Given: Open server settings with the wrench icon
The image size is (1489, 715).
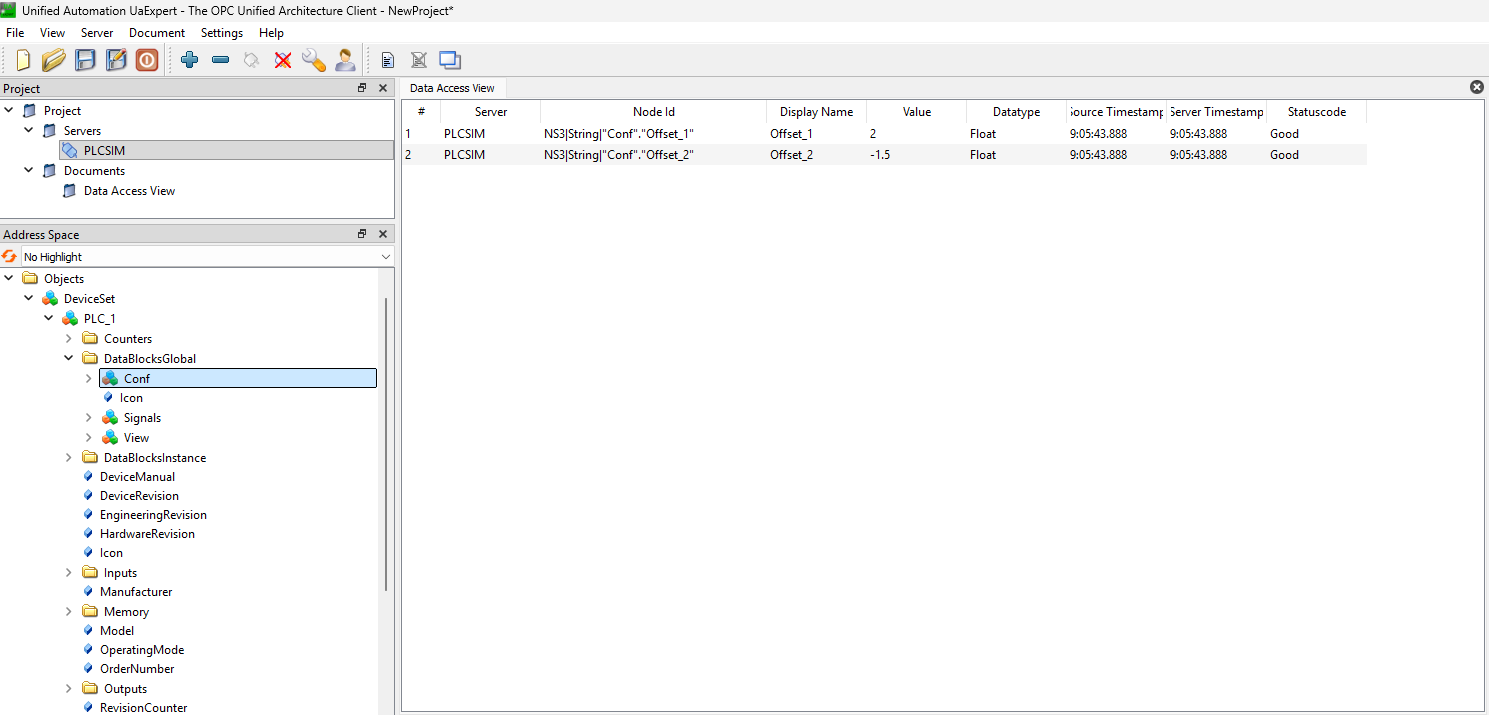Looking at the screenshot, I should (314, 60).
